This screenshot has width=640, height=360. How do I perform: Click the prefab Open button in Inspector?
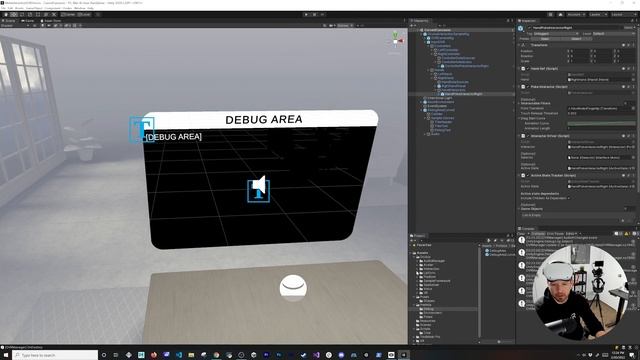(545, 39)
